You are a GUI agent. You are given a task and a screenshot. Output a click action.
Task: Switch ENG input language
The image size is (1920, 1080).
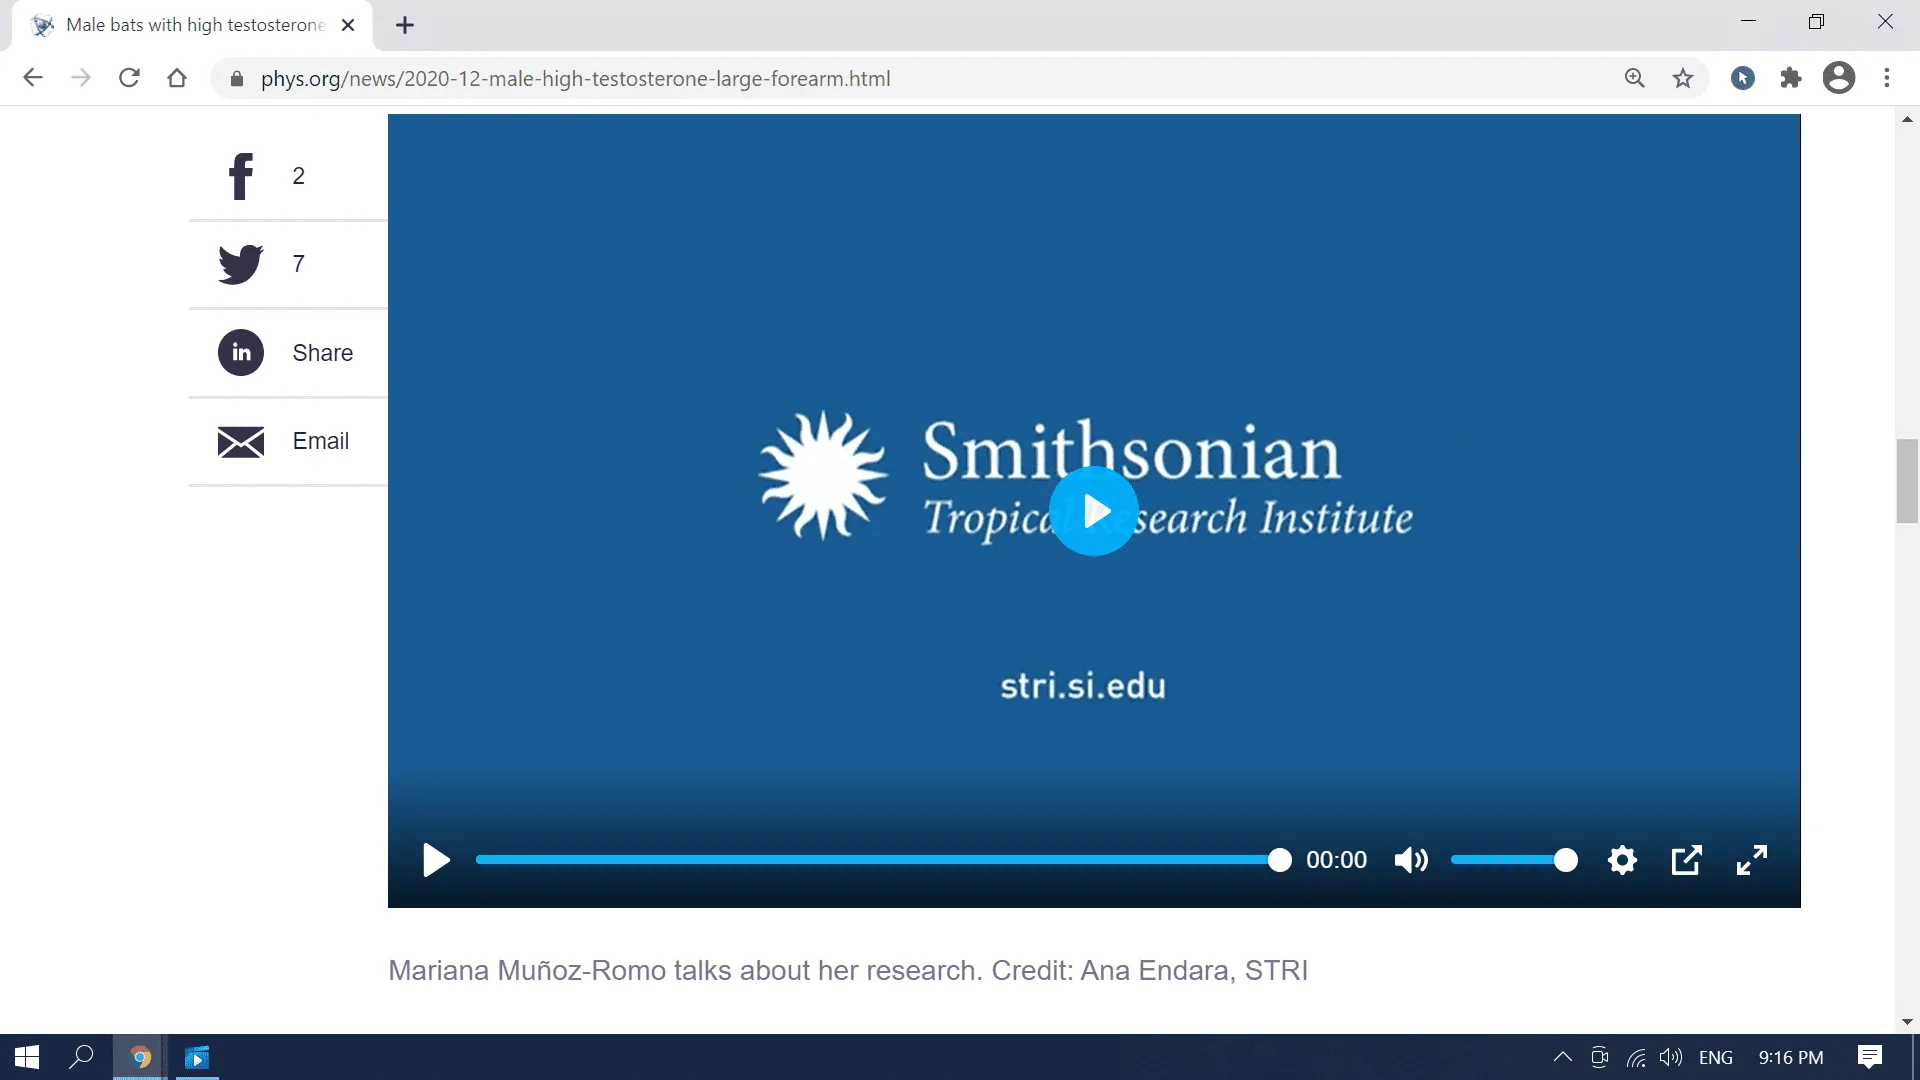[1716, 1057]
